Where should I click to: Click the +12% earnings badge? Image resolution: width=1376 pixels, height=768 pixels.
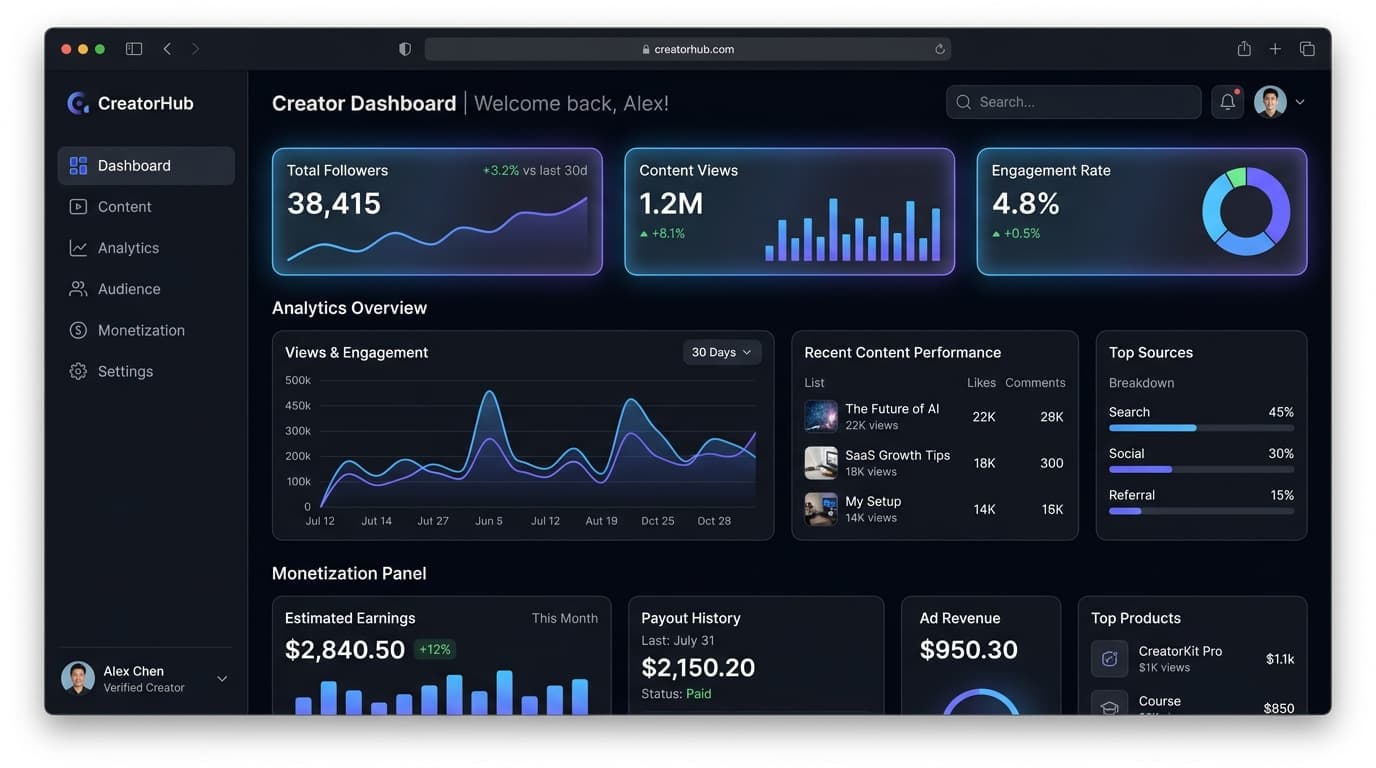click(435, 649)
